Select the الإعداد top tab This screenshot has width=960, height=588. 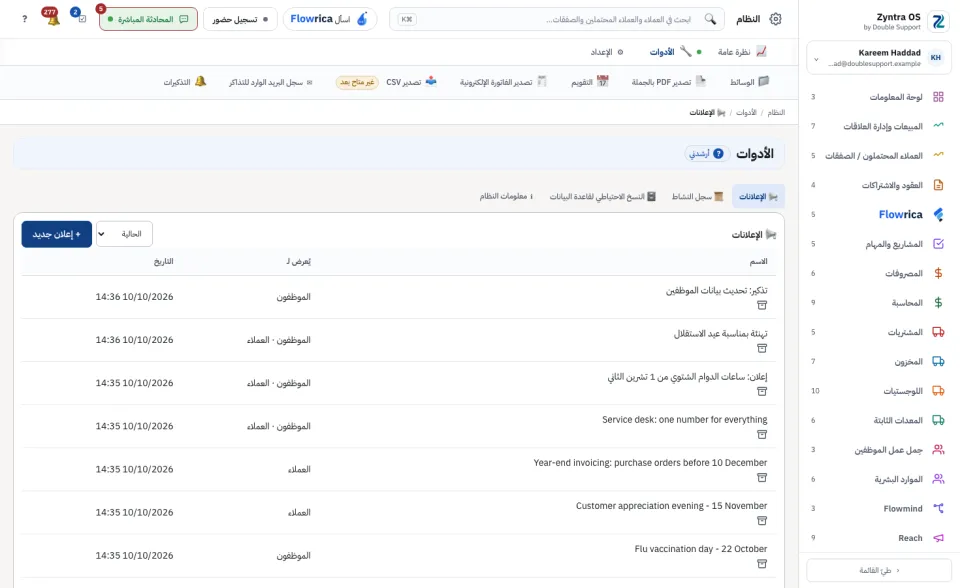click(x=607, y=52)
